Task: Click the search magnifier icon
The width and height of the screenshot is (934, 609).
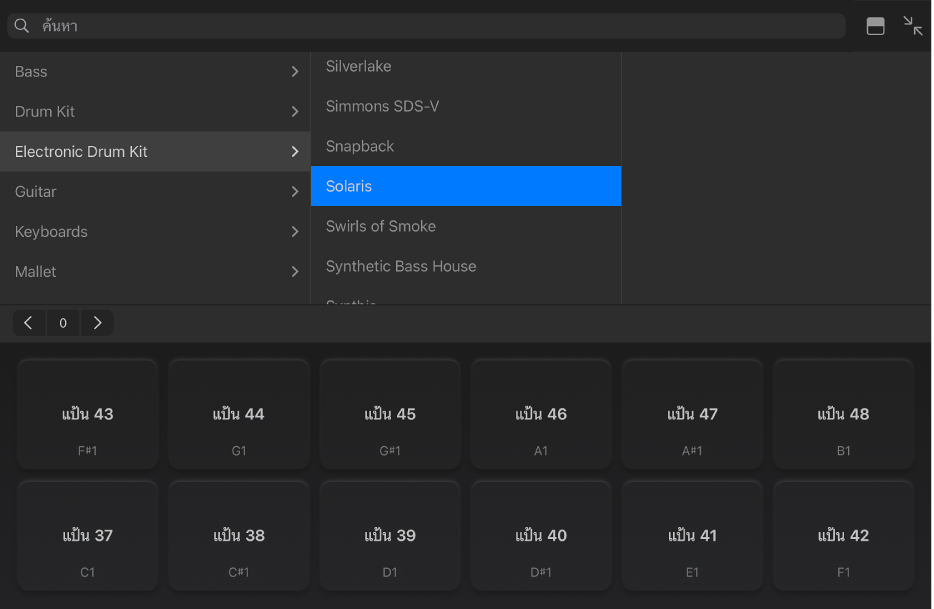Action: (21, 26)
